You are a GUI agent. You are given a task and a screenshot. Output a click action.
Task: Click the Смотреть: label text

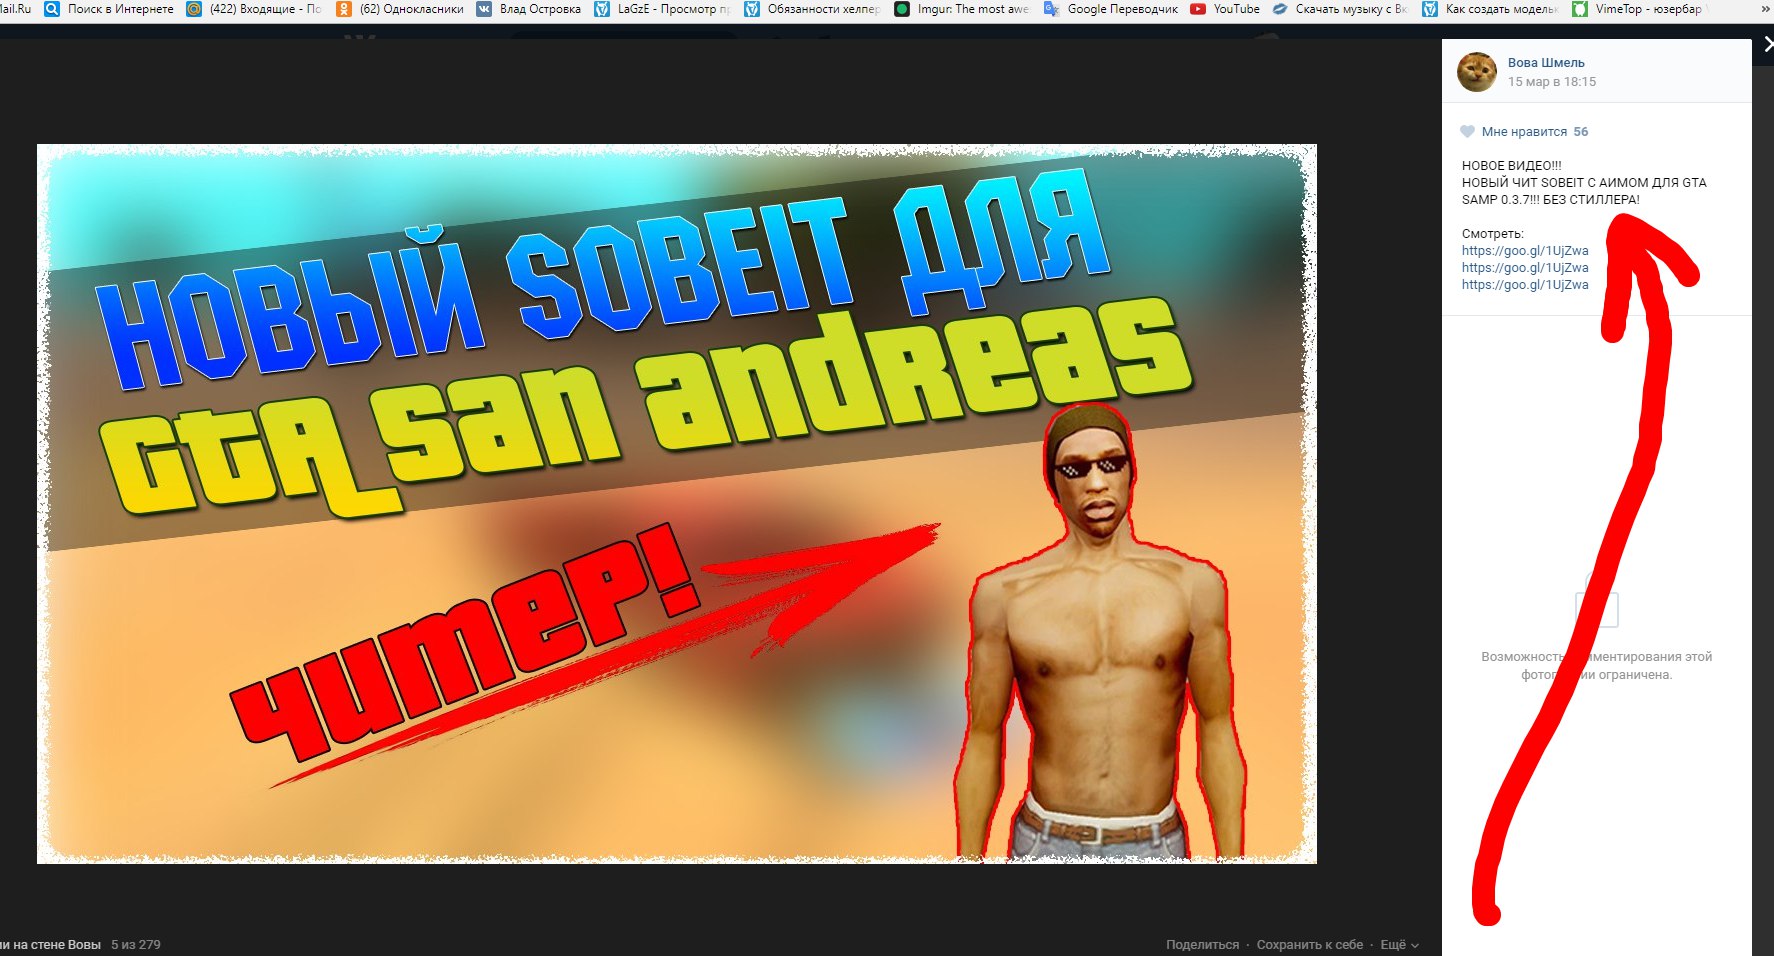(1493, 233)
